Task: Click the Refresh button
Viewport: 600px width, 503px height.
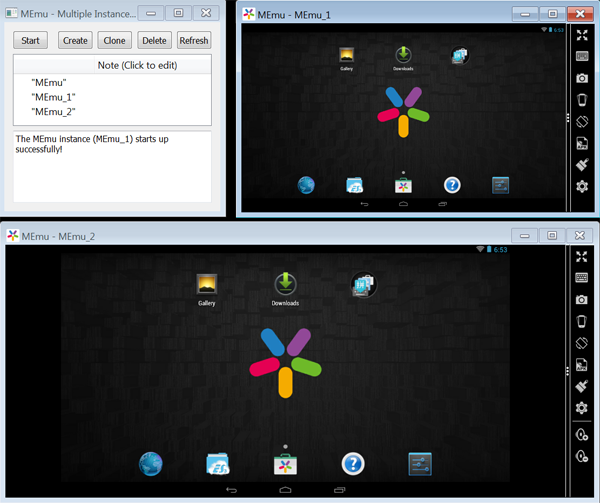Action: coord(194,40)
